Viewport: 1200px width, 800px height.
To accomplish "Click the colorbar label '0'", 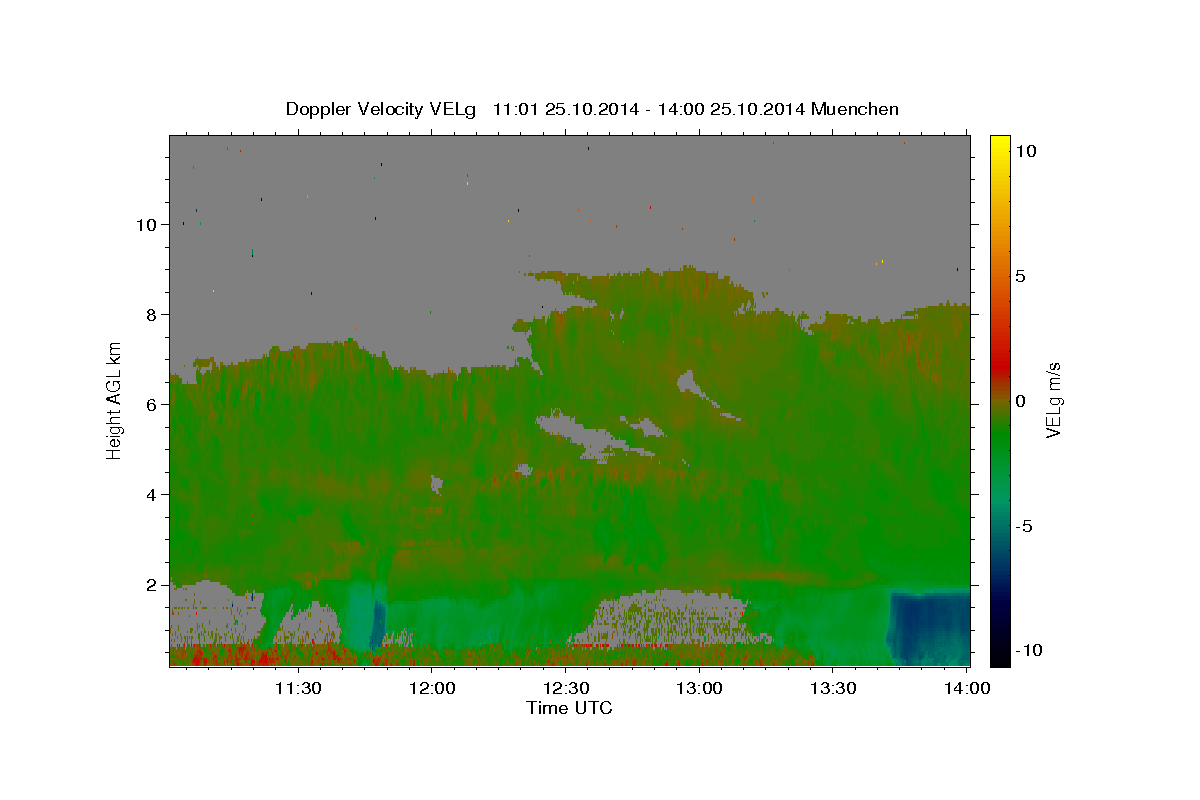I will click(1020, 401).
